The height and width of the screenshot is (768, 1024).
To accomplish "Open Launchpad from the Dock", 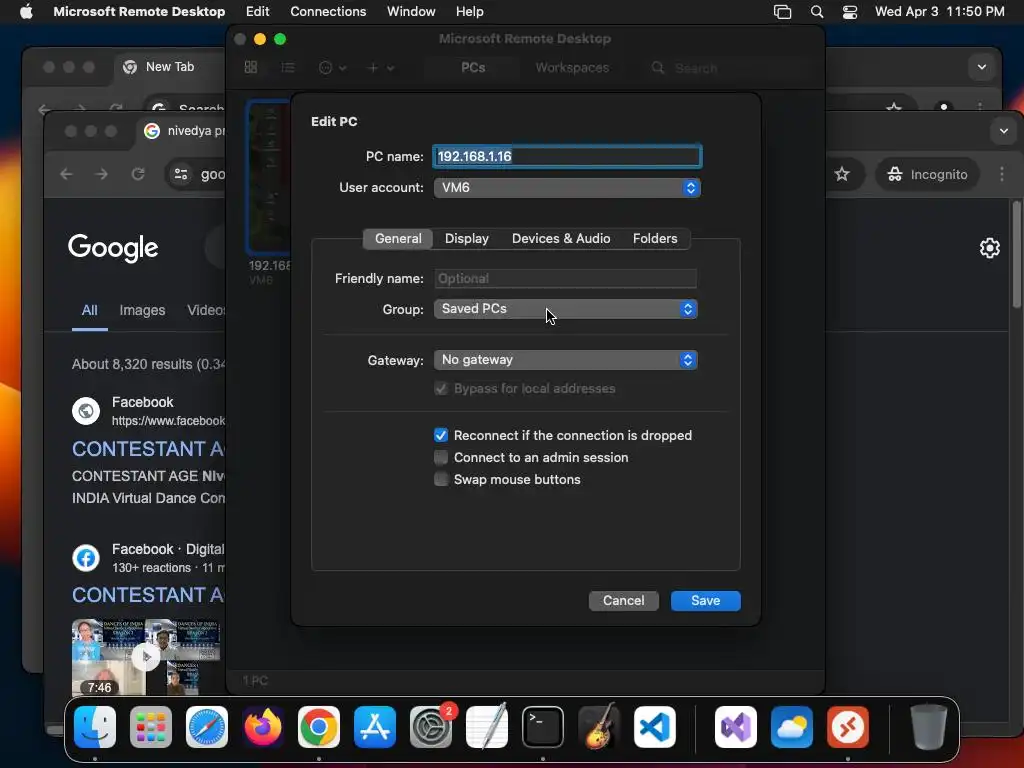I will pos(151,727).
